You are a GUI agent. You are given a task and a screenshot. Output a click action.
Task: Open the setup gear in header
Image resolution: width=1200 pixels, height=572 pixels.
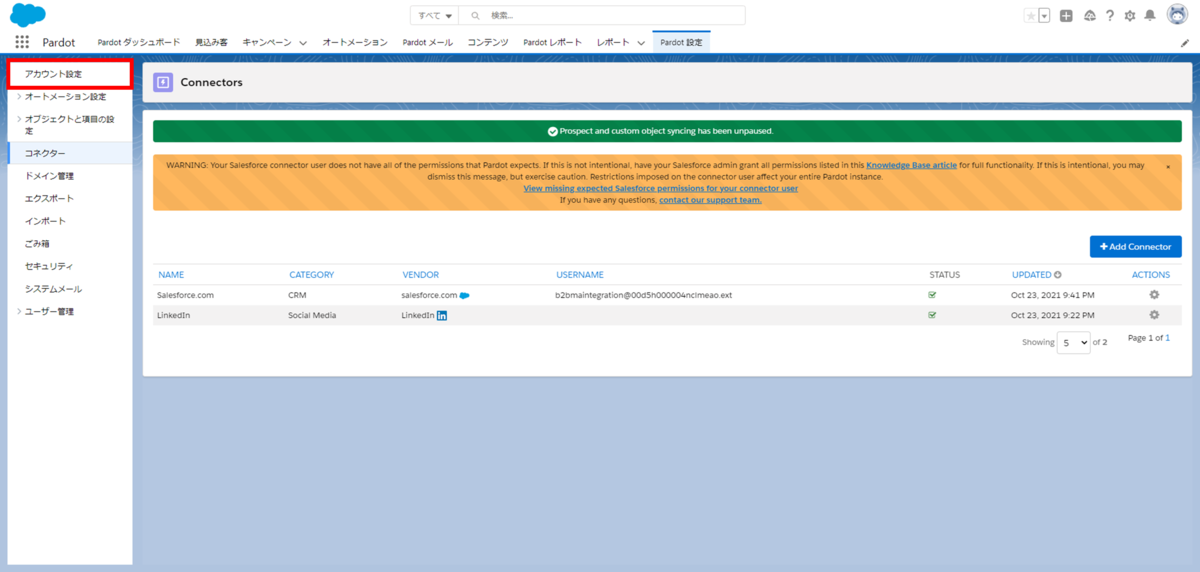tap(1130, 16)
